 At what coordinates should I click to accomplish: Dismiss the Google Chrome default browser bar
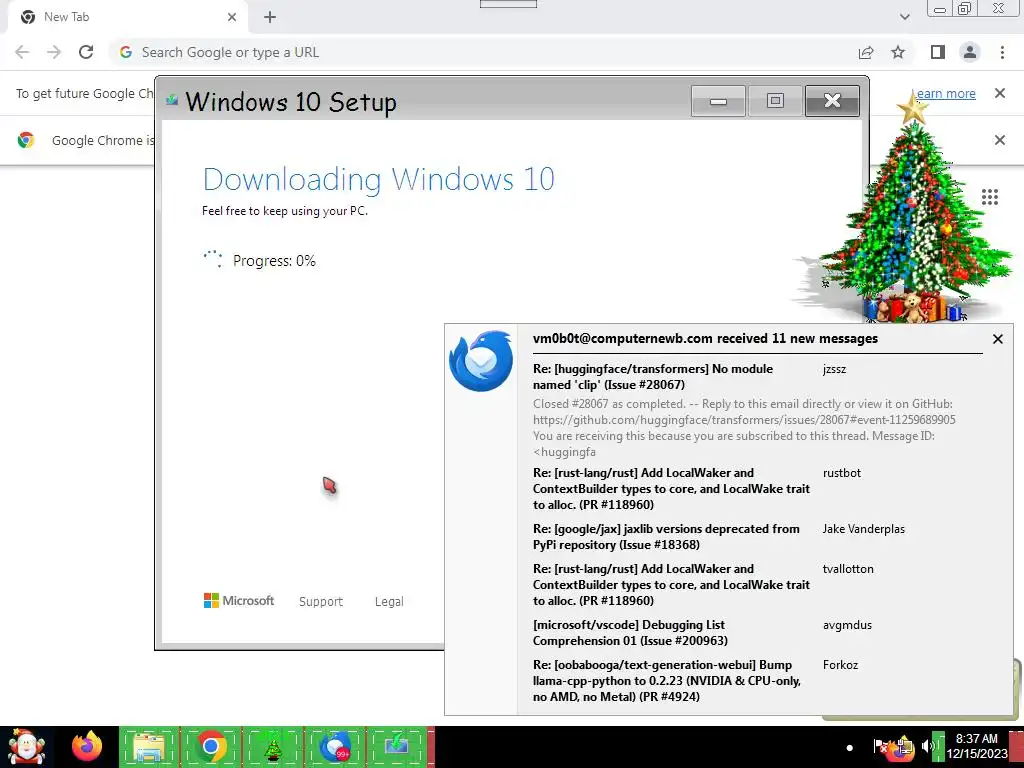click(x=1000, y=140)
